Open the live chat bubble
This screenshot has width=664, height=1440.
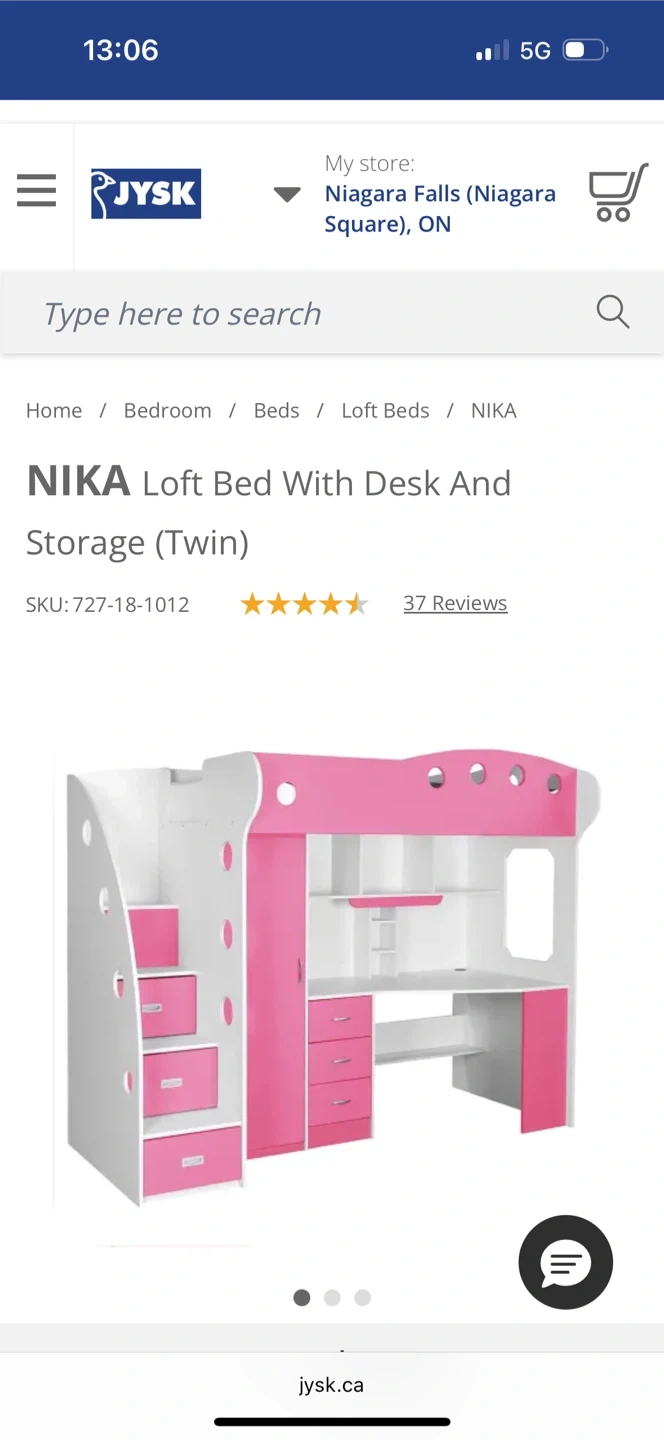coord(566,1262)
